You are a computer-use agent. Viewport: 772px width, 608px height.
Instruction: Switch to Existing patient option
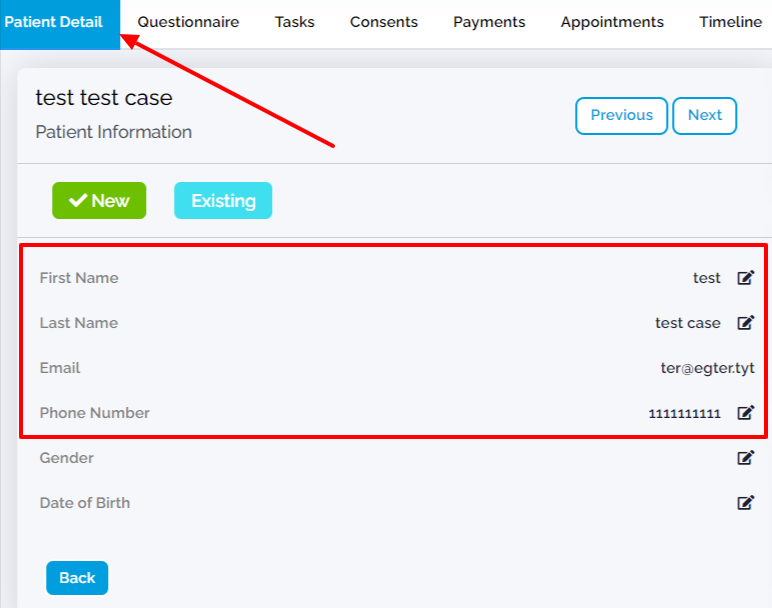click(x=223, y=200)
